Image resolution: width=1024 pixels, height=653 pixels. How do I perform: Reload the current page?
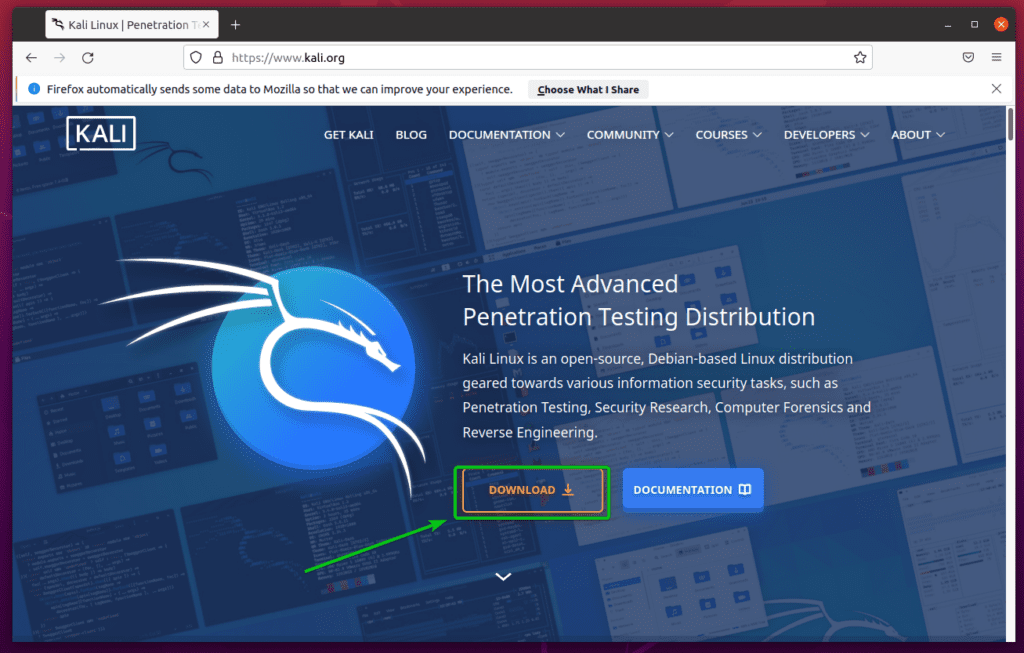click(x=87, y=57)
